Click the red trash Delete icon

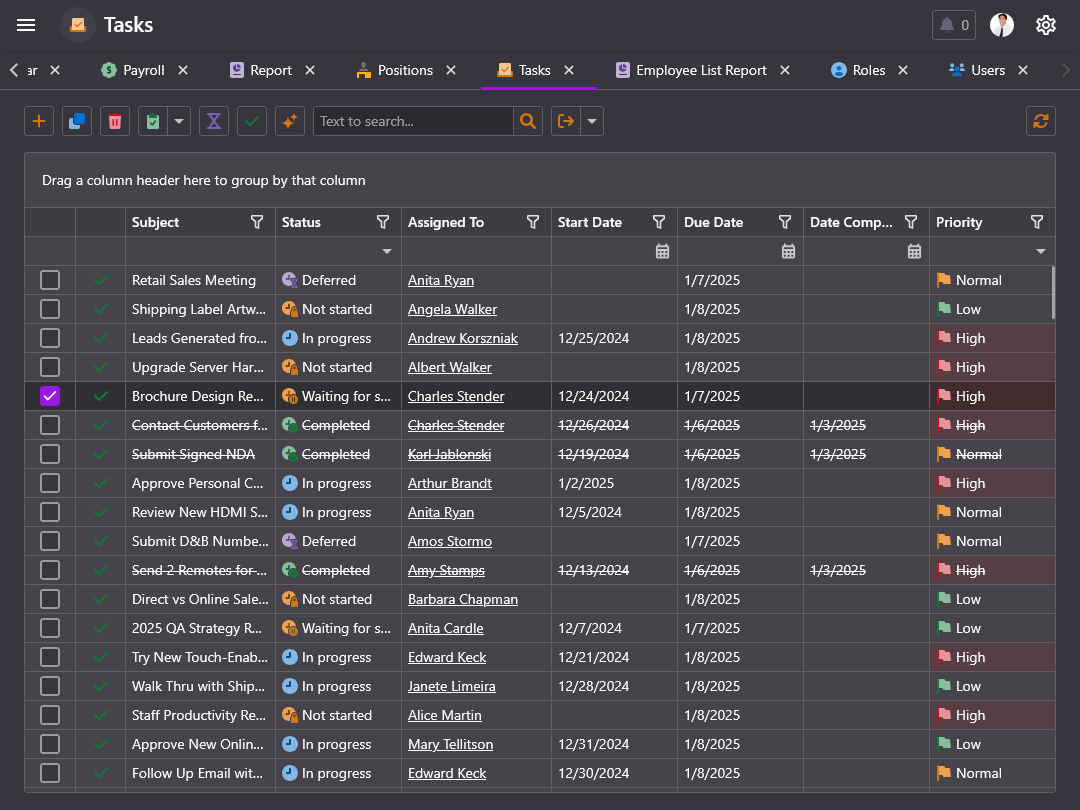click(115, 121)
